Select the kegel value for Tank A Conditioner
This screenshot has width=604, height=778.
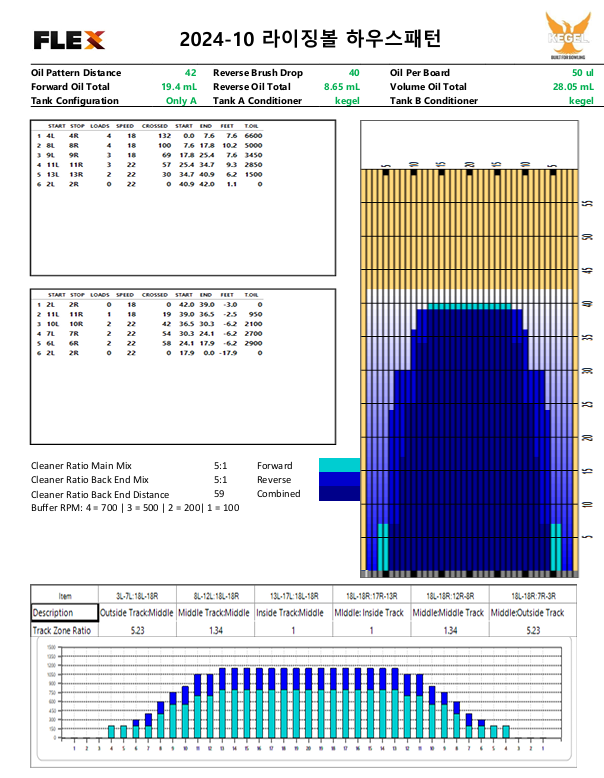point(347,101)
